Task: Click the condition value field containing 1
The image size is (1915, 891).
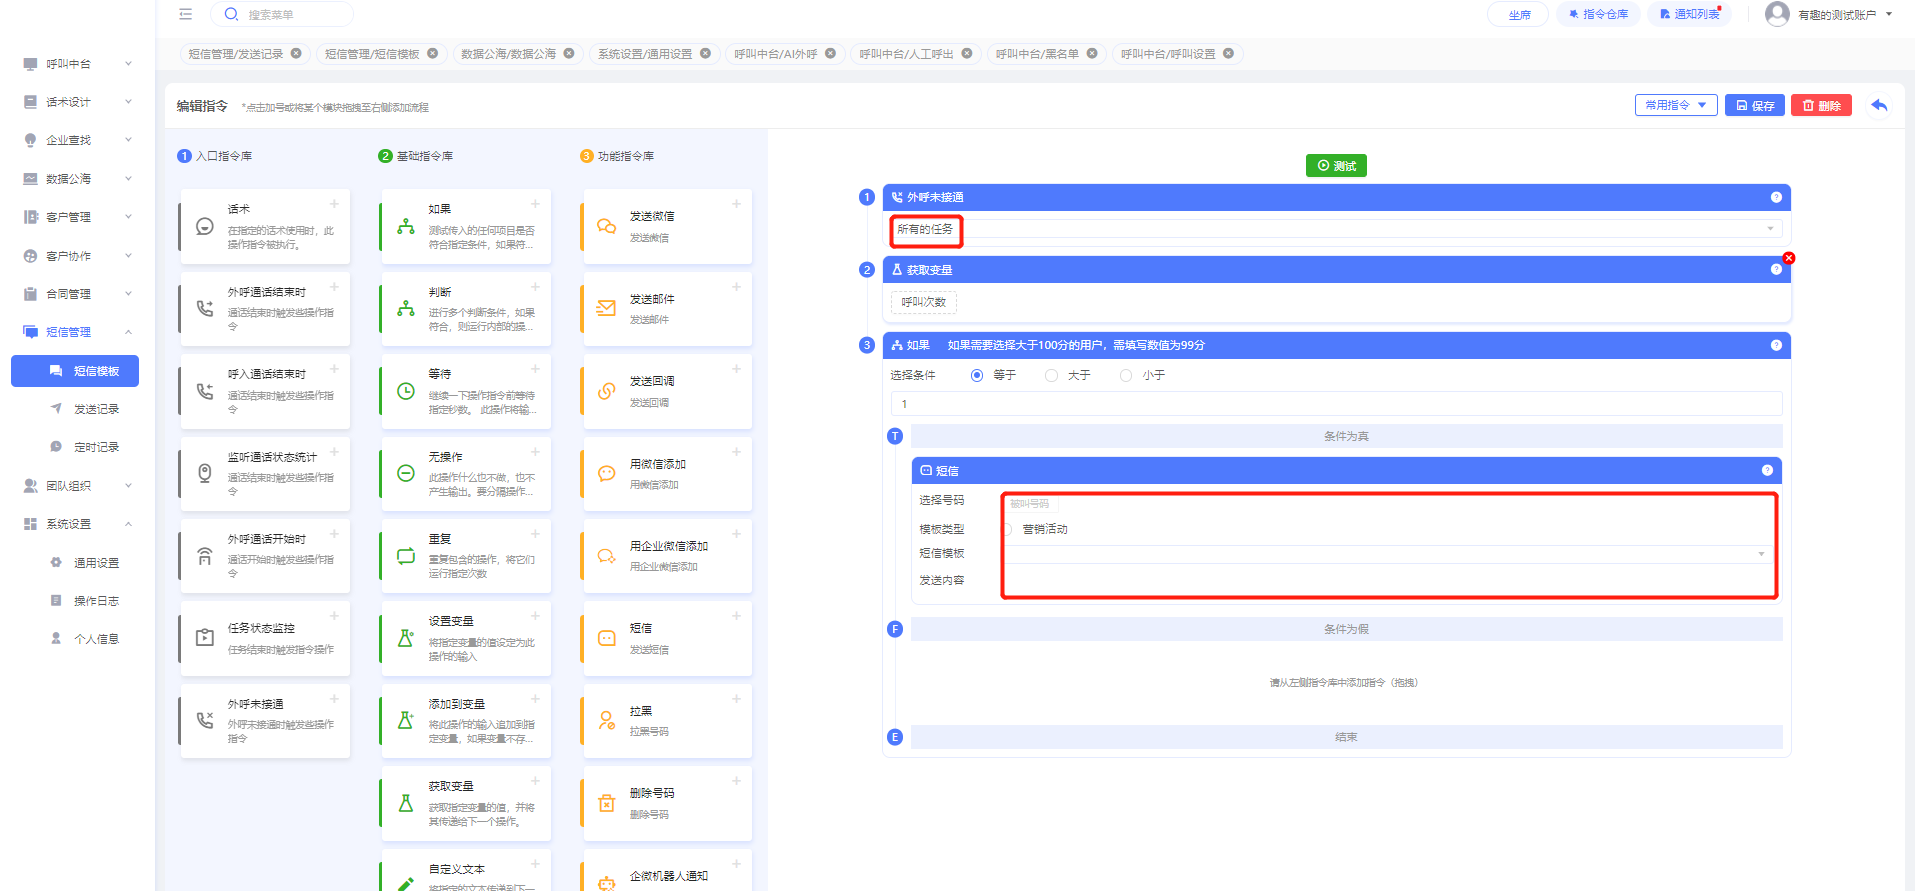Action: pyautogui.click(x=1336, y=404)
